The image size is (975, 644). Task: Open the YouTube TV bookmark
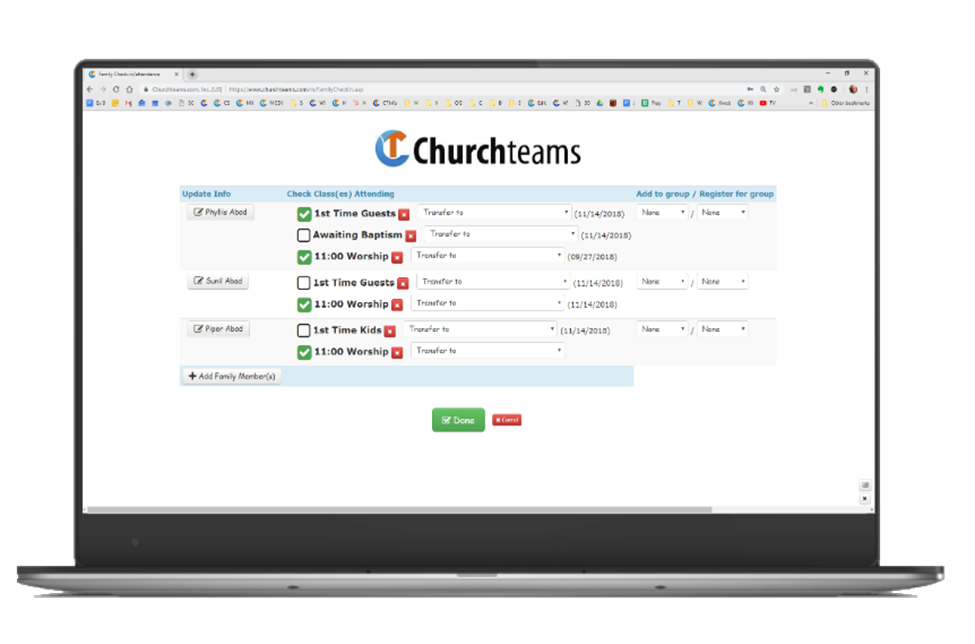click(x=767, y=103)
